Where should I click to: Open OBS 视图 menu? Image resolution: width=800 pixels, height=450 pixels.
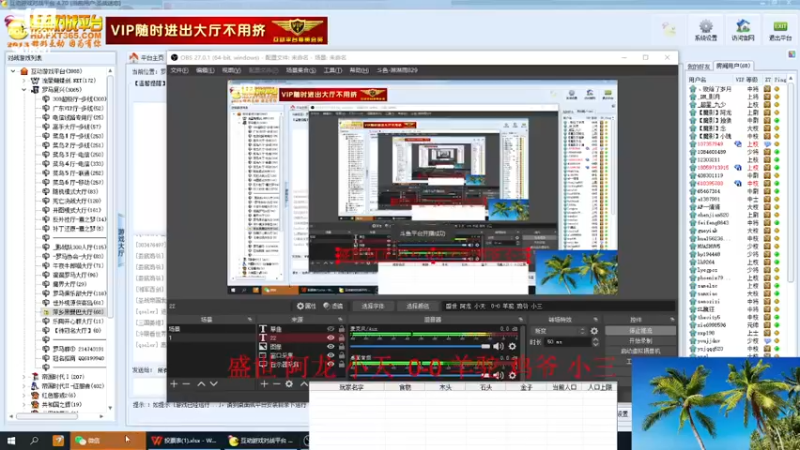(231, 70)
